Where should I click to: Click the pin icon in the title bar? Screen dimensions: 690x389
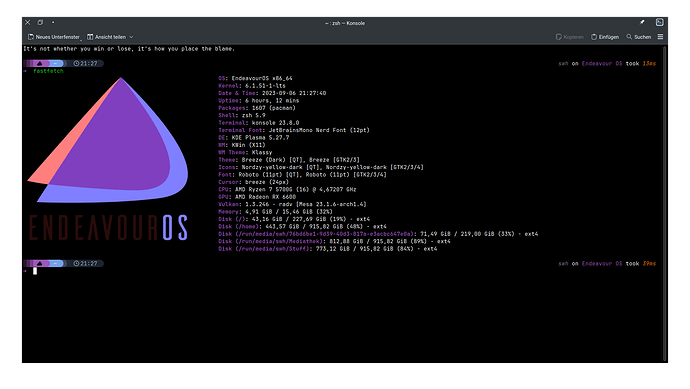pos(642,22)
